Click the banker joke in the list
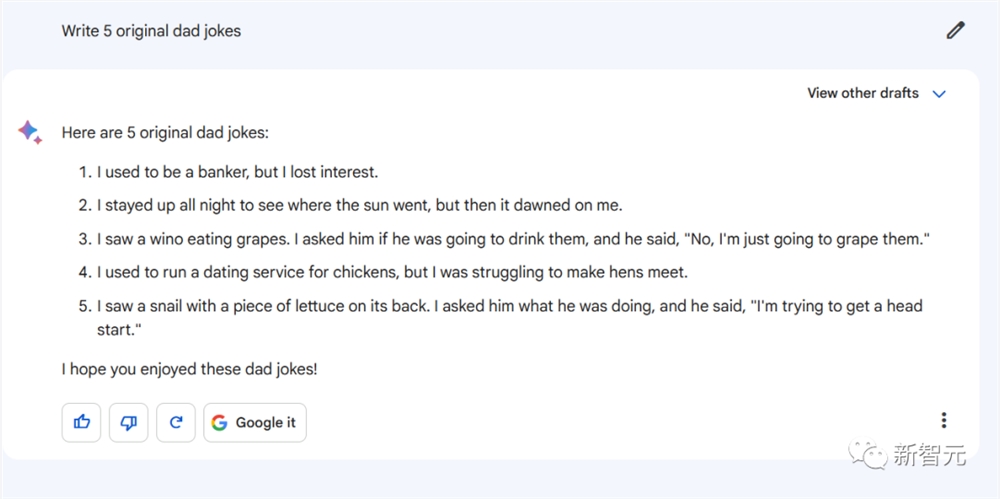Image resolution: width=1000 pixels, height=499 pixels. pyautogui.click(x=237, y=172)
